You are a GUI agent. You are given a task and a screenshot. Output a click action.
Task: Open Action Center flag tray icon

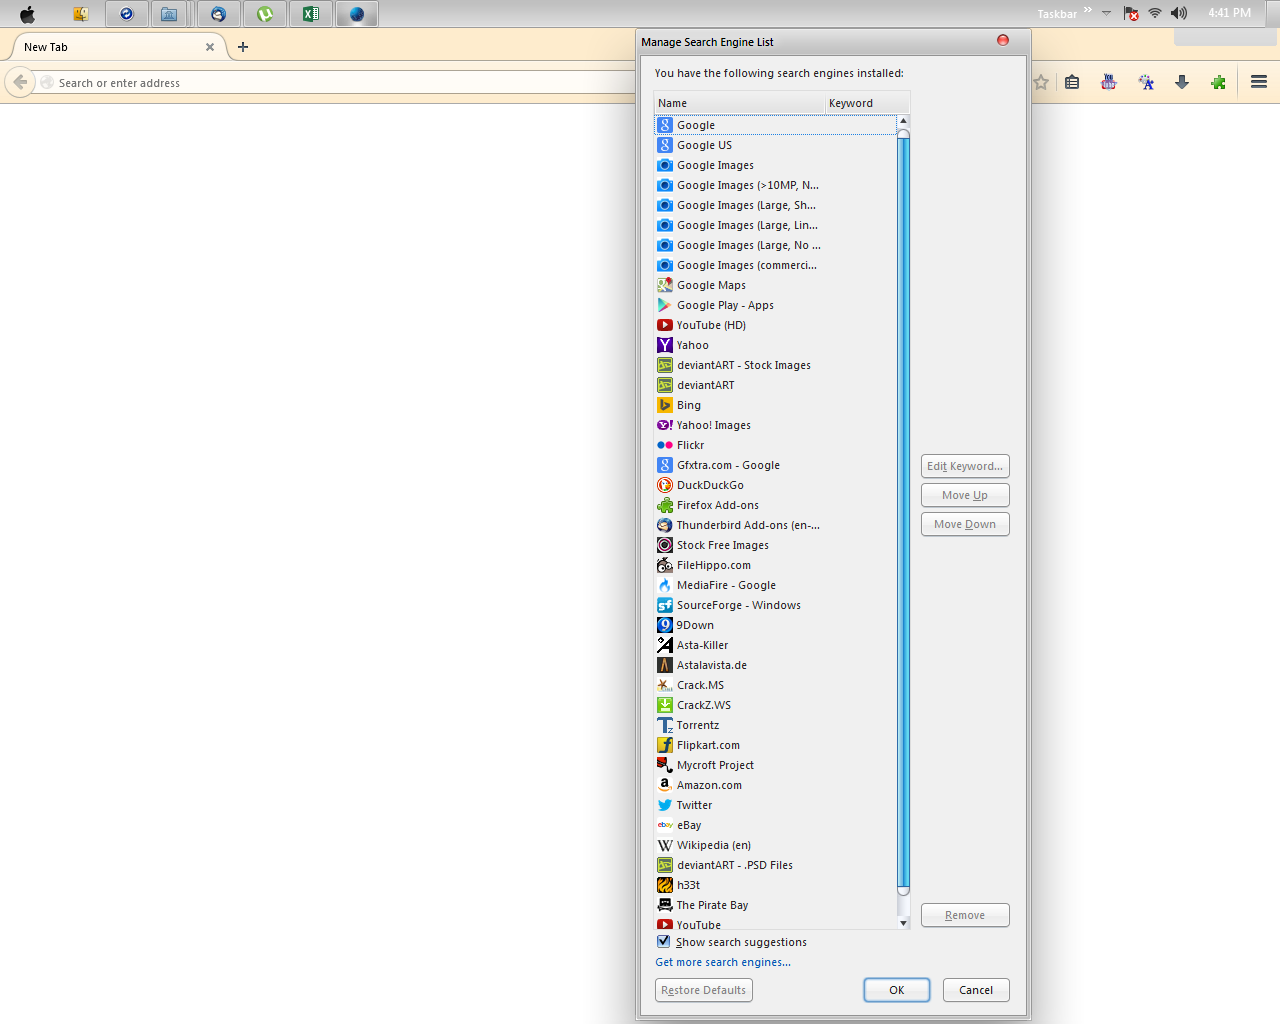pyautogui.click(x=1131, y=13)
